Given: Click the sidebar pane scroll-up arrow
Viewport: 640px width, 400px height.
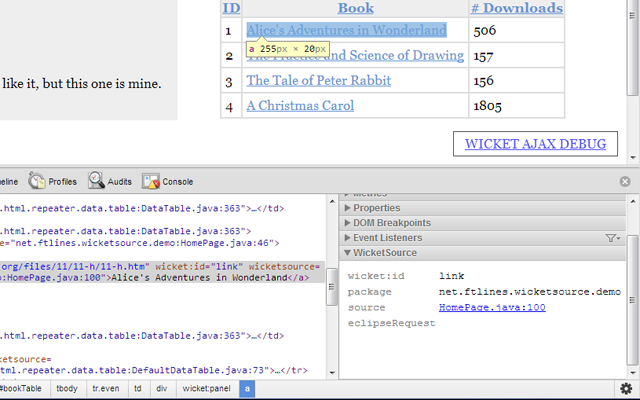Looking at the screenshot, I should [633, 200].
